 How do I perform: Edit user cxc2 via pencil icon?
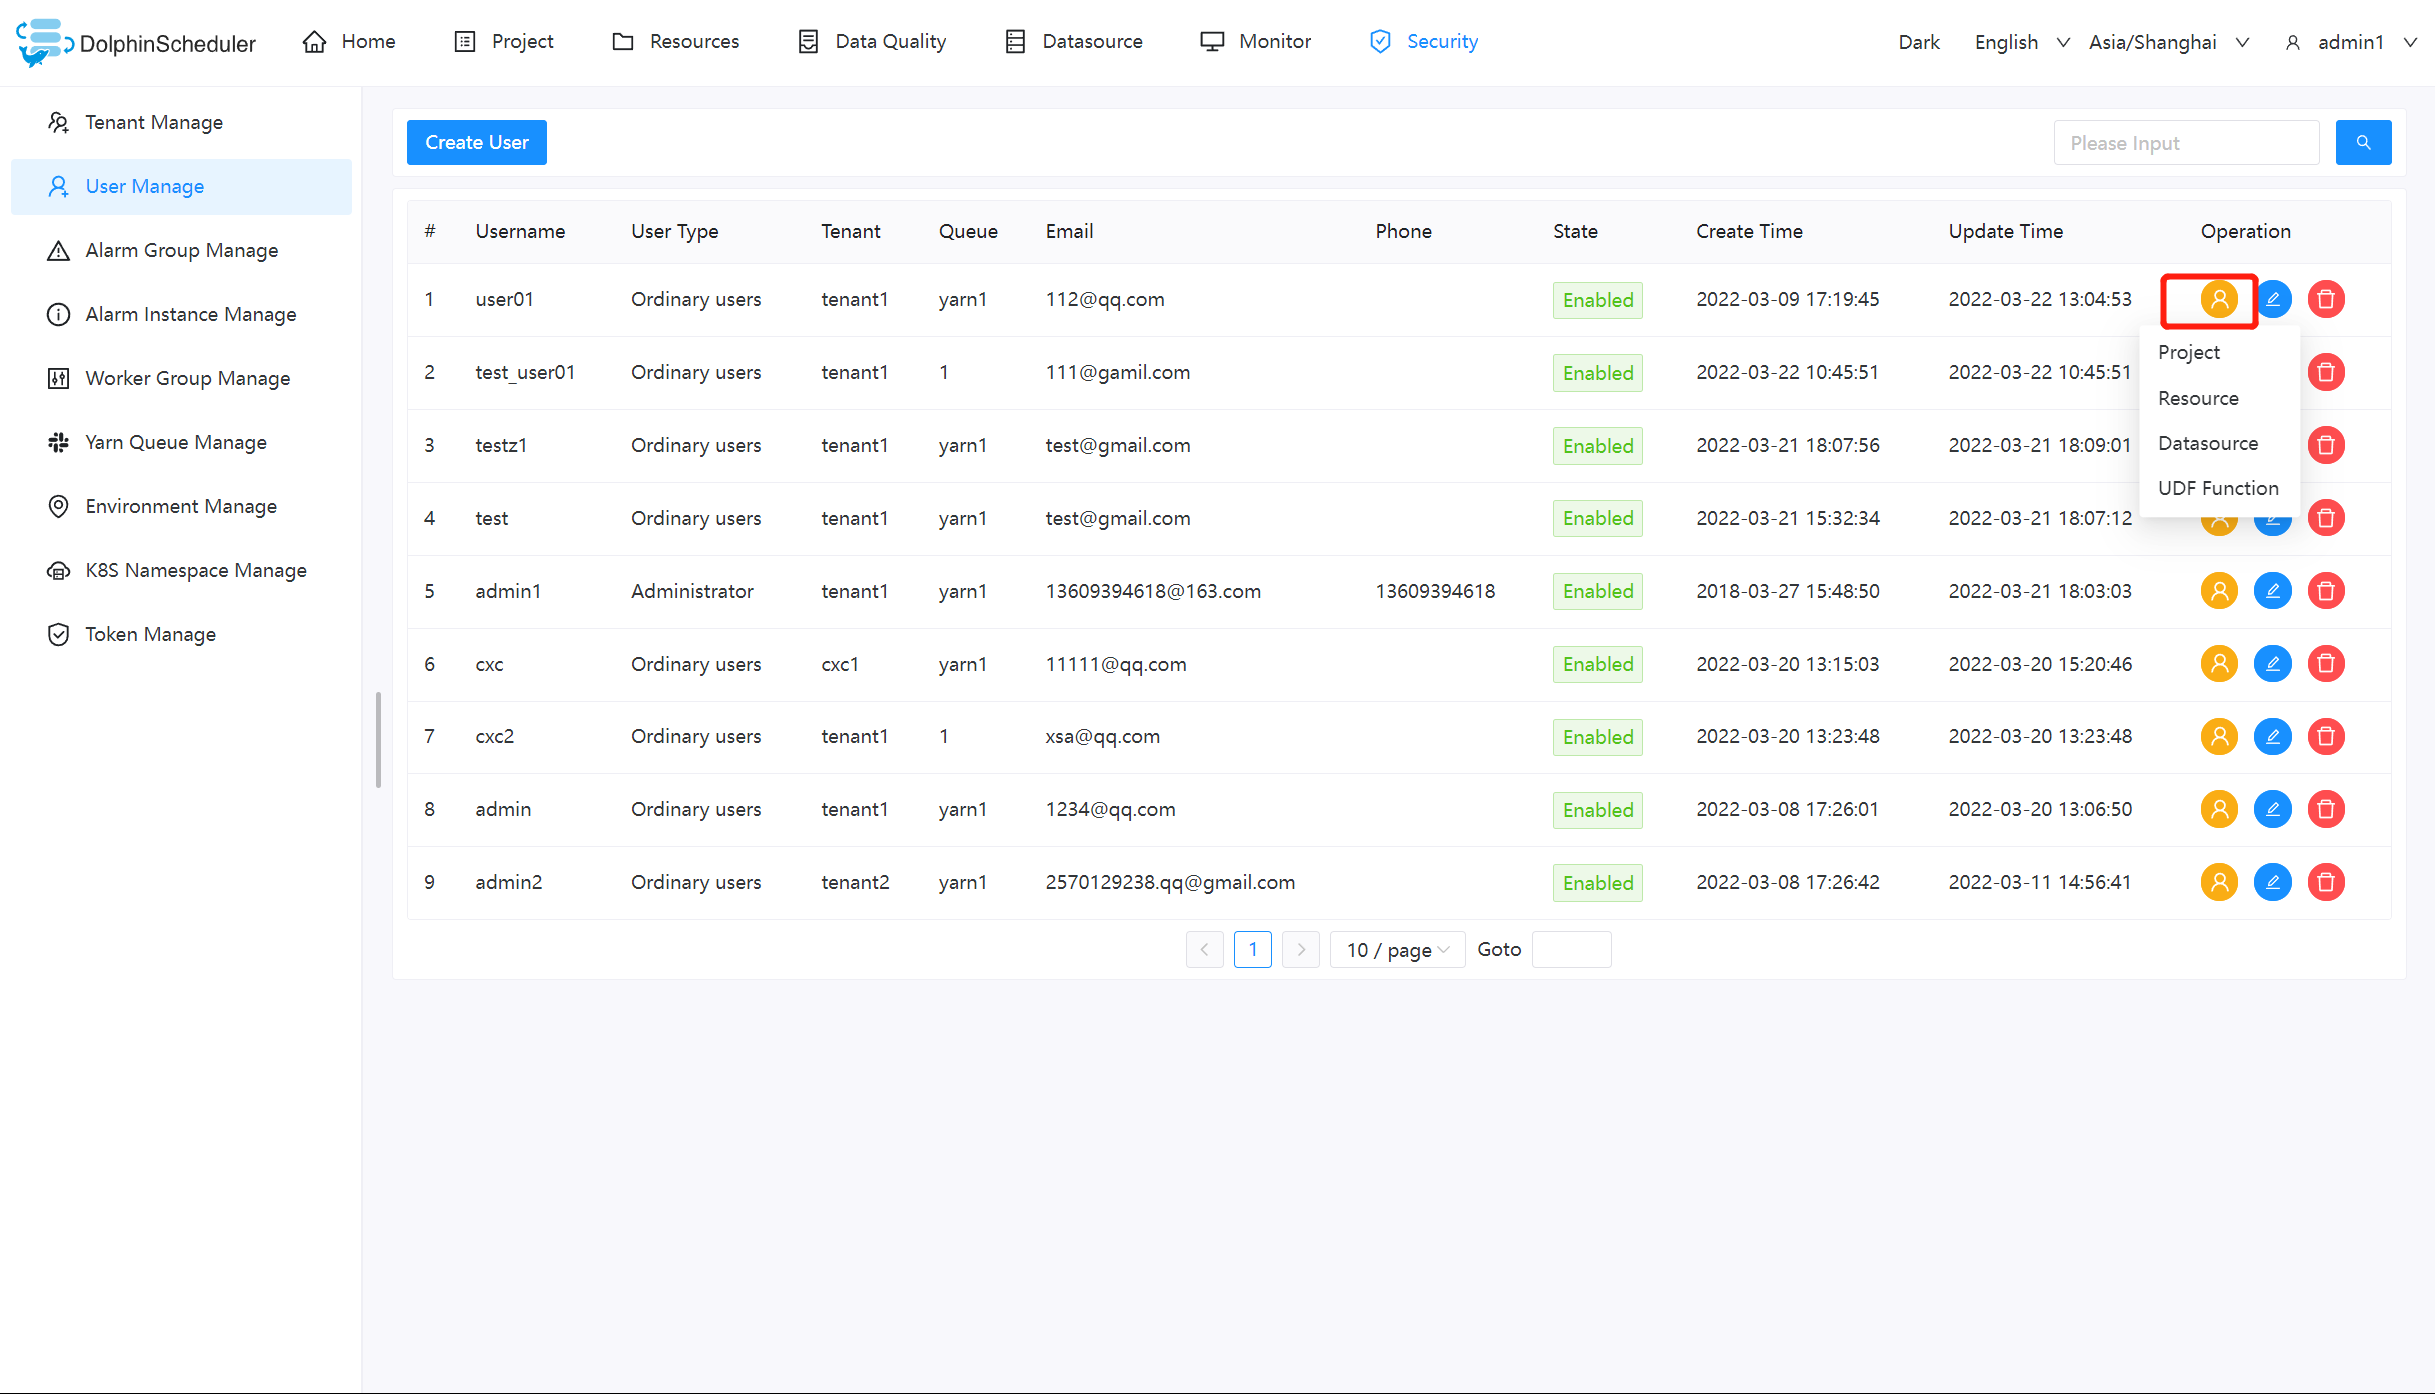(x=2272, y=737)
